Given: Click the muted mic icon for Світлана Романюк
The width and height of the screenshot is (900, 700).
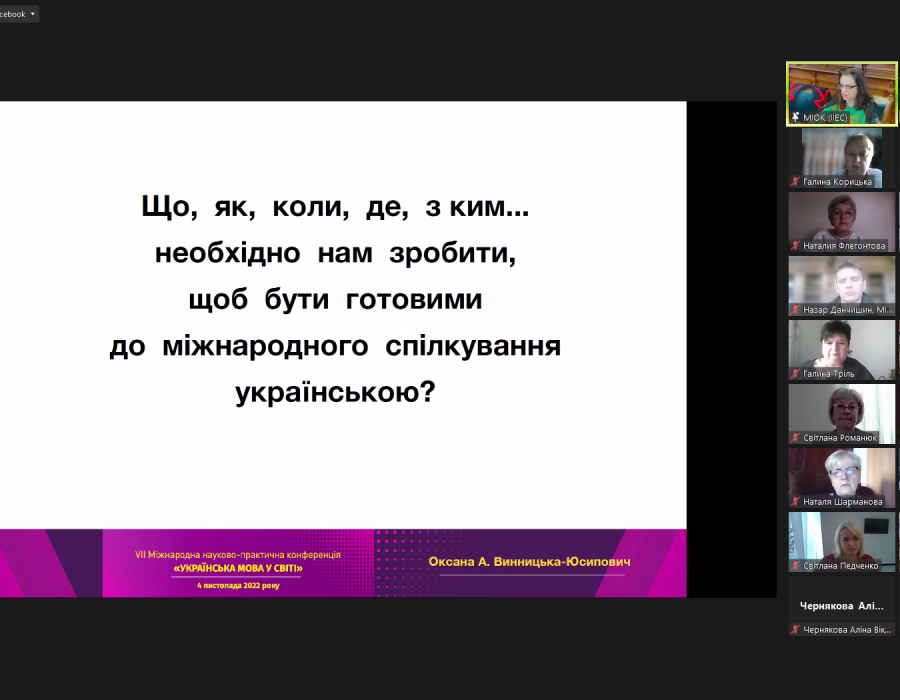Looking at the screenshot, I should pos(796,438).
